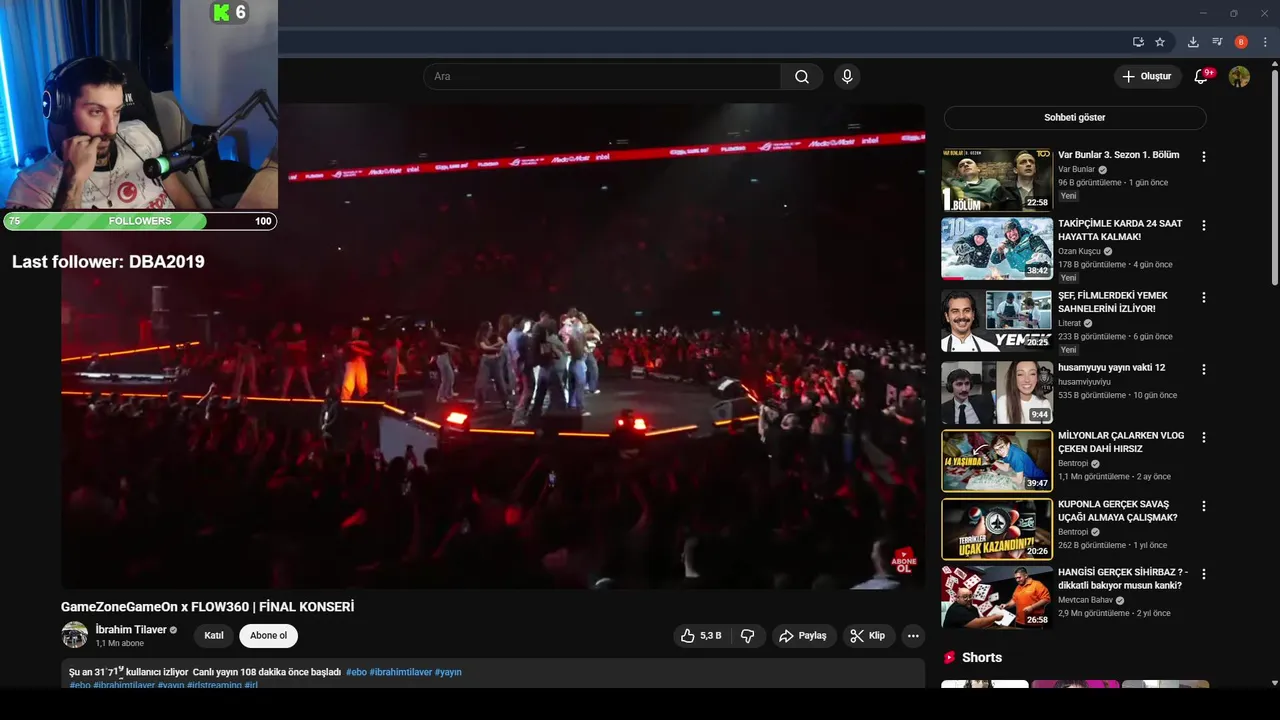Image resolution: width=1280 pixels, height=720 pixels.
Task: Like the video (5,3 B)
Action: click(701, 636)
